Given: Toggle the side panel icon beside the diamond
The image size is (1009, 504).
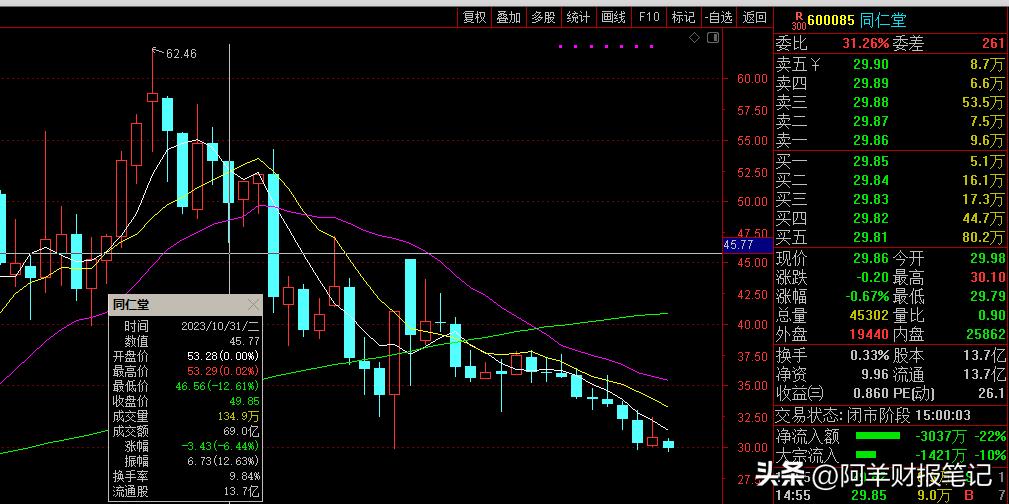Looking at the screenshot, I should [x=712, y=37].
